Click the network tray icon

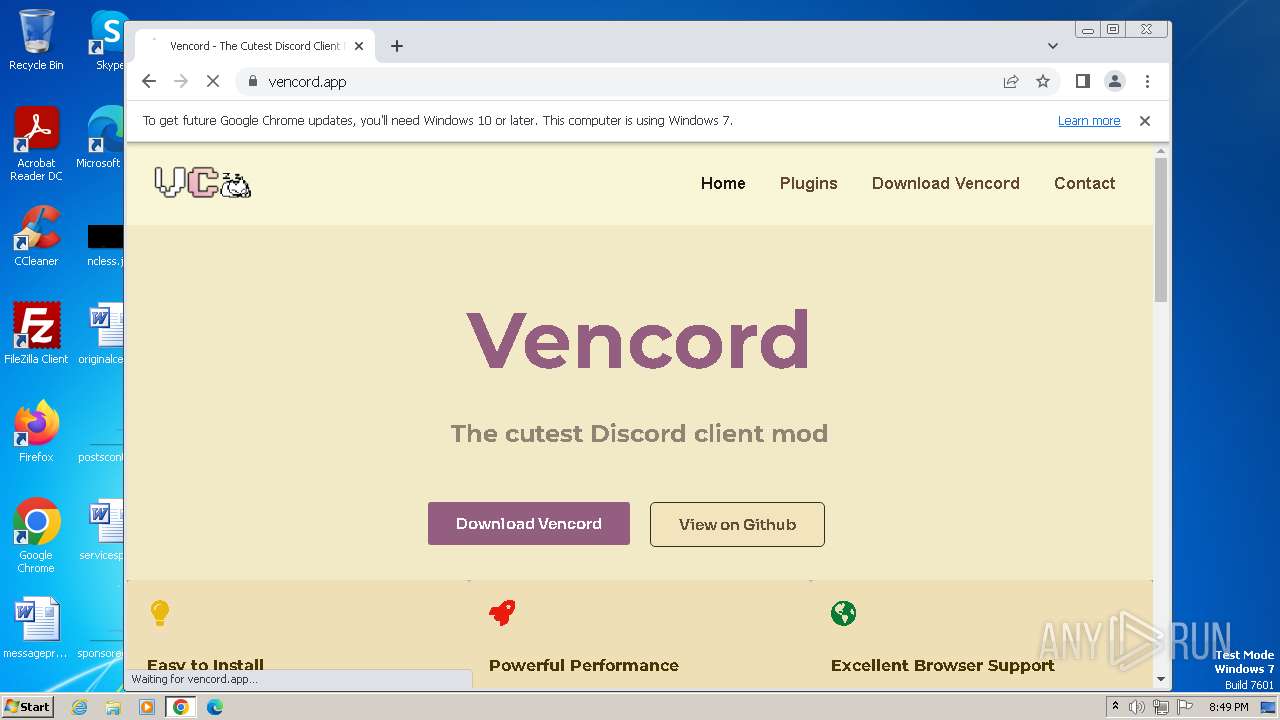pos(1160,707)
